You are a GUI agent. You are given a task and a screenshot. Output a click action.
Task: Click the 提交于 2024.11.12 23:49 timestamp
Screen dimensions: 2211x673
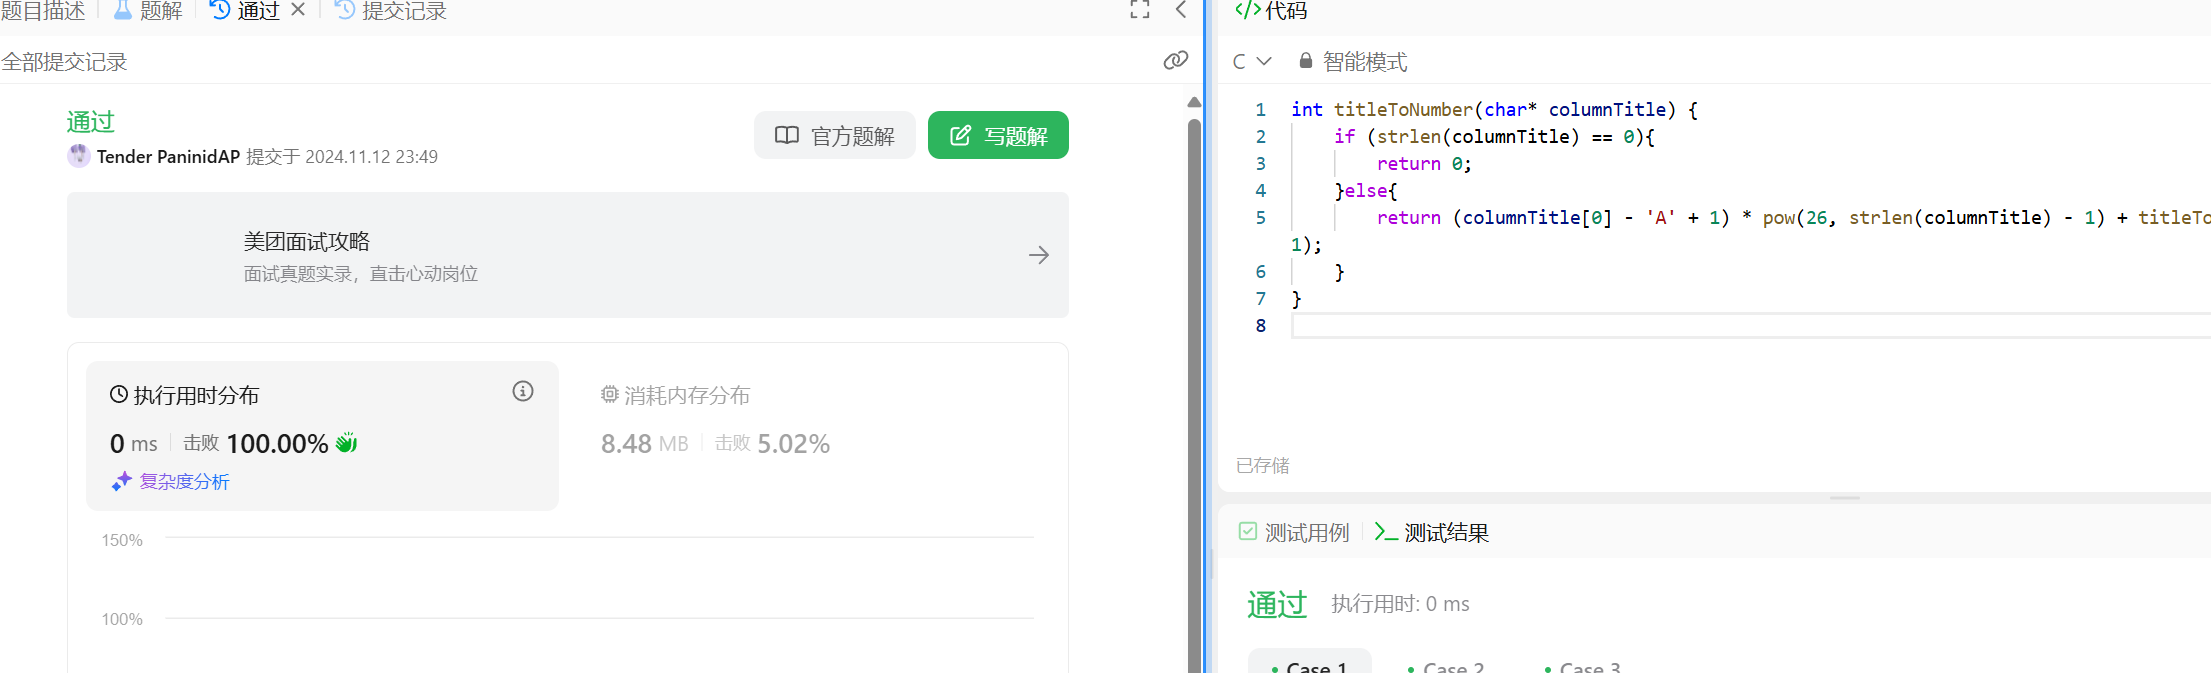[342, 157]
